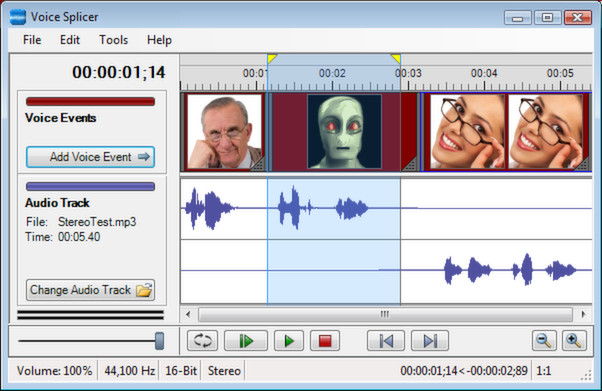The width and height of the screenshot is (602, 391).
Task: Click the scrollbar right arrow
Action: tap(584, 315)
